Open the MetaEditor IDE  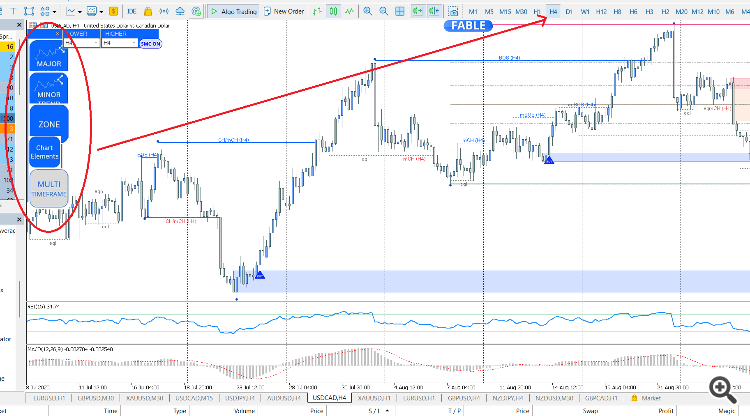coord(132,11)
